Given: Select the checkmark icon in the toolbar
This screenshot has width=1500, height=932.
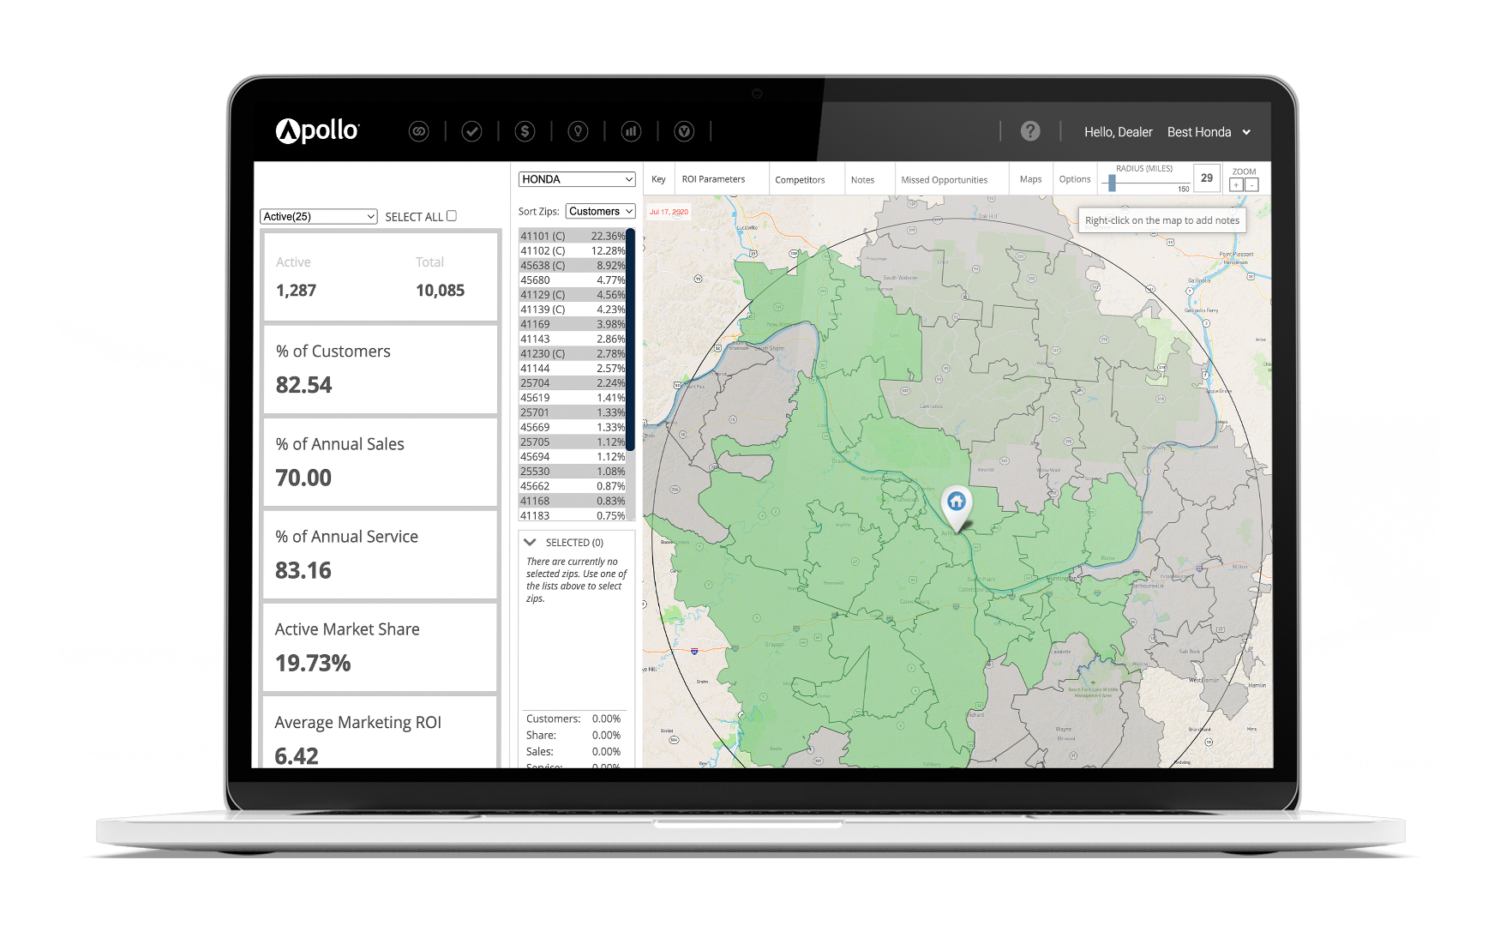Looking at the screenshot, I should coord(471,131).
